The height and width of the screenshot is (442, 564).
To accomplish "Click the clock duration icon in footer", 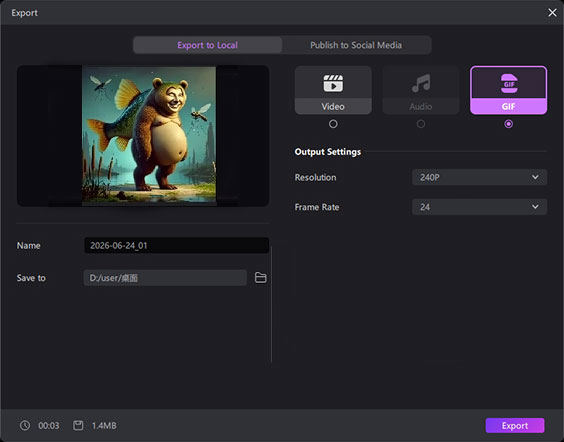I will pyautogui.click(x=25, y=425).
